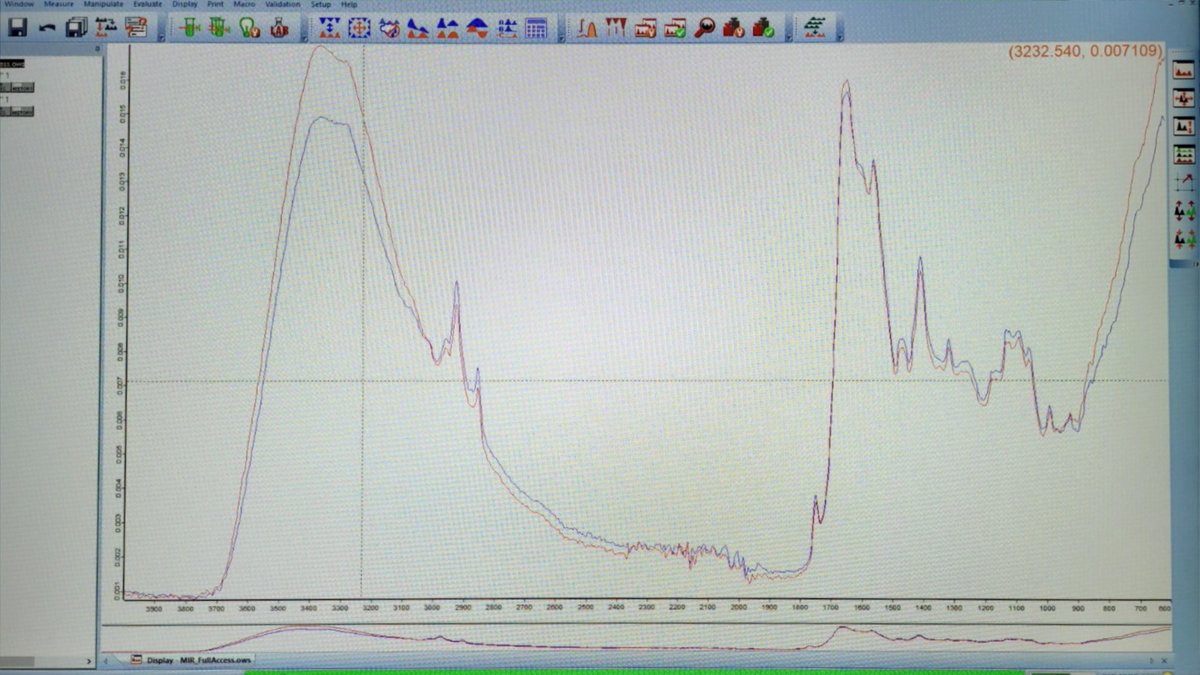
Task: Click the upper red-green arrows icon on right sidebar
Action: point(1184,210)
